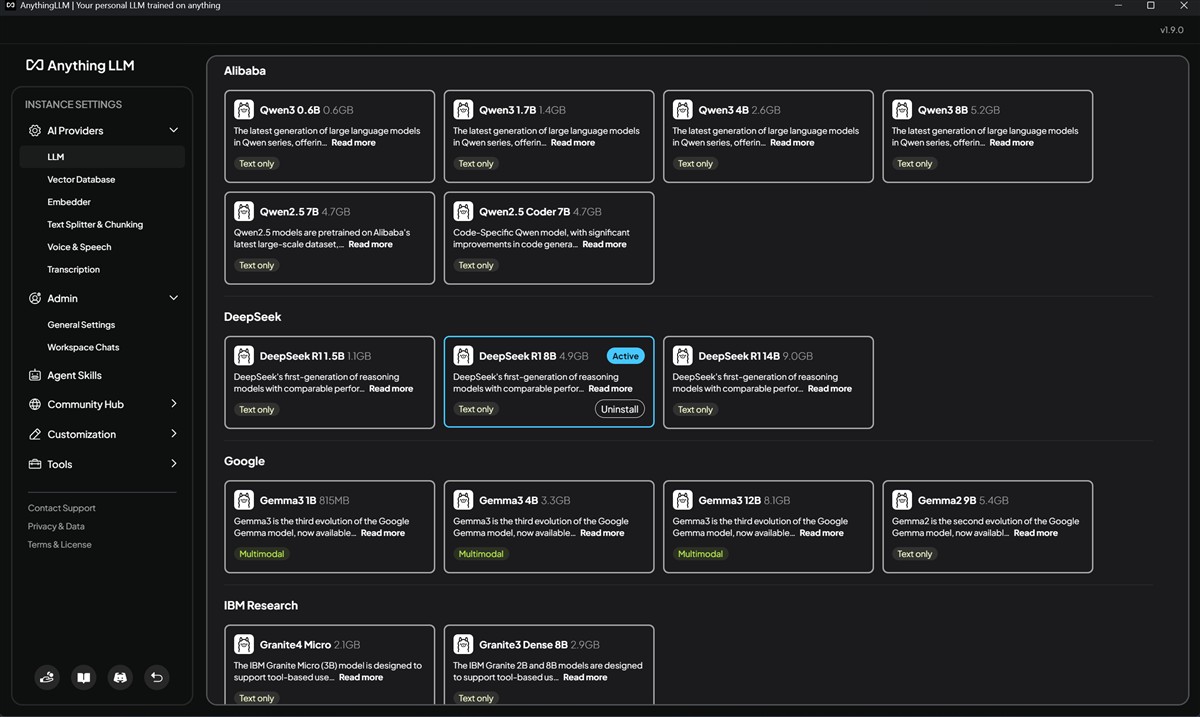Click the AnythingLLM logo
This screenshot has height=717, width=1200.
pyautogui.click(x=80, y=65)
